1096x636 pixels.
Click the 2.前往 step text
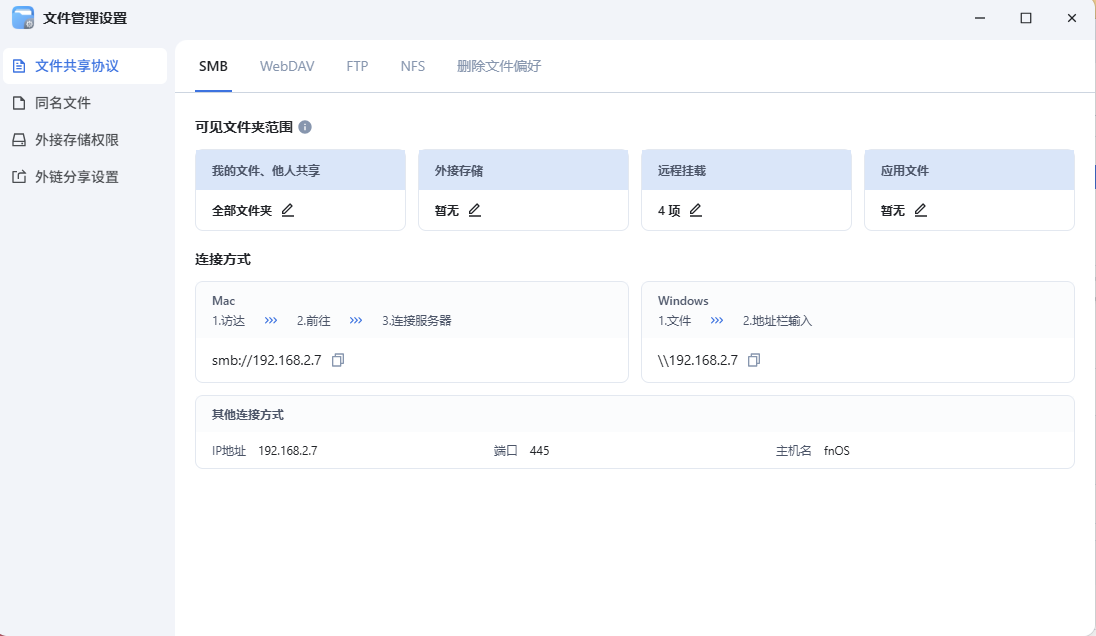[313, 321]
